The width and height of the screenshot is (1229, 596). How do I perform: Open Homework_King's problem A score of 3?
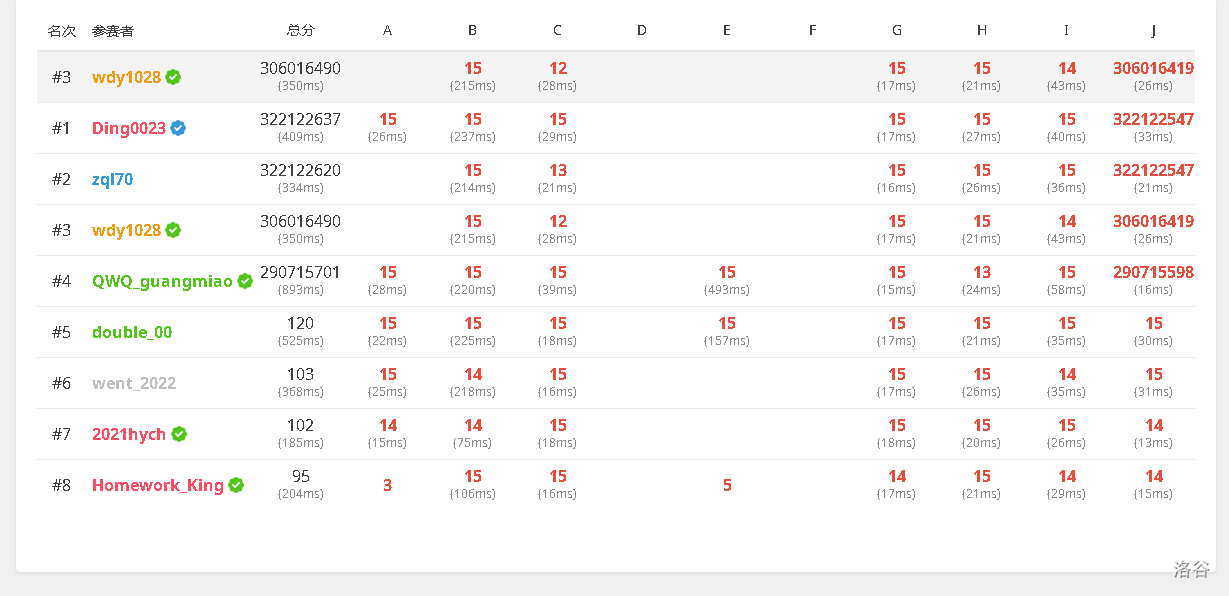pyautogui.click(x=387, y=485)
